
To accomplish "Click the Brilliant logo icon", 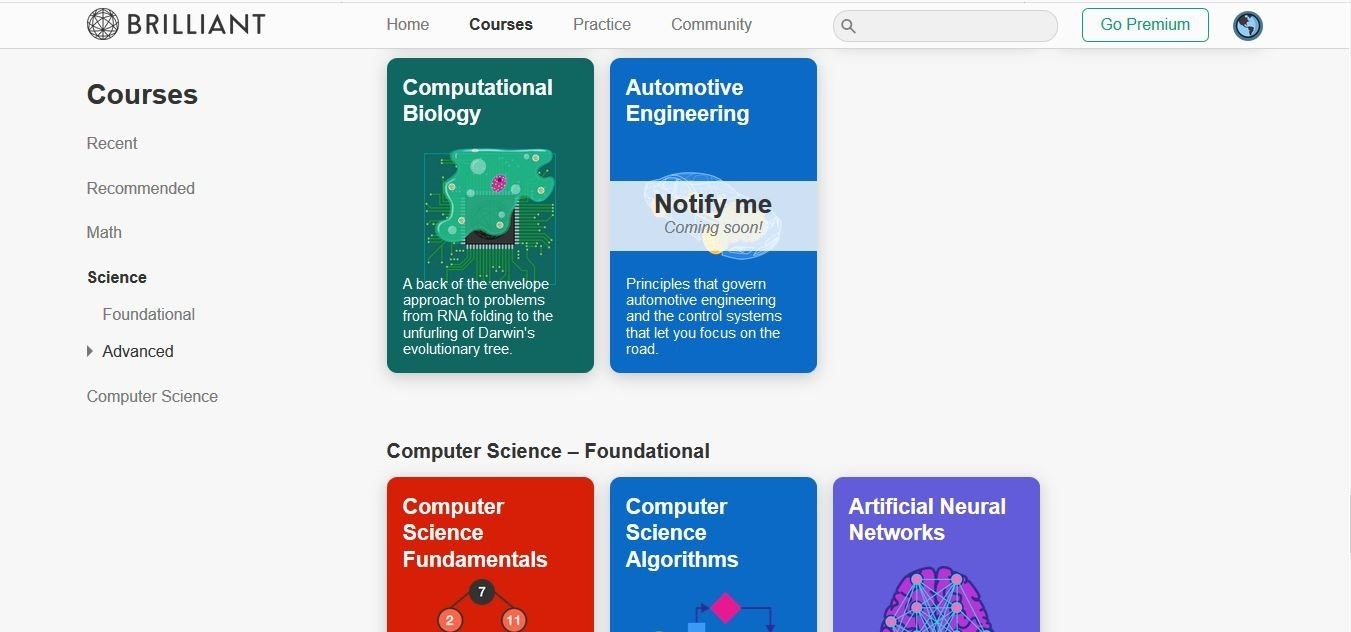I will pyautogui.click(x=103, y=24).
